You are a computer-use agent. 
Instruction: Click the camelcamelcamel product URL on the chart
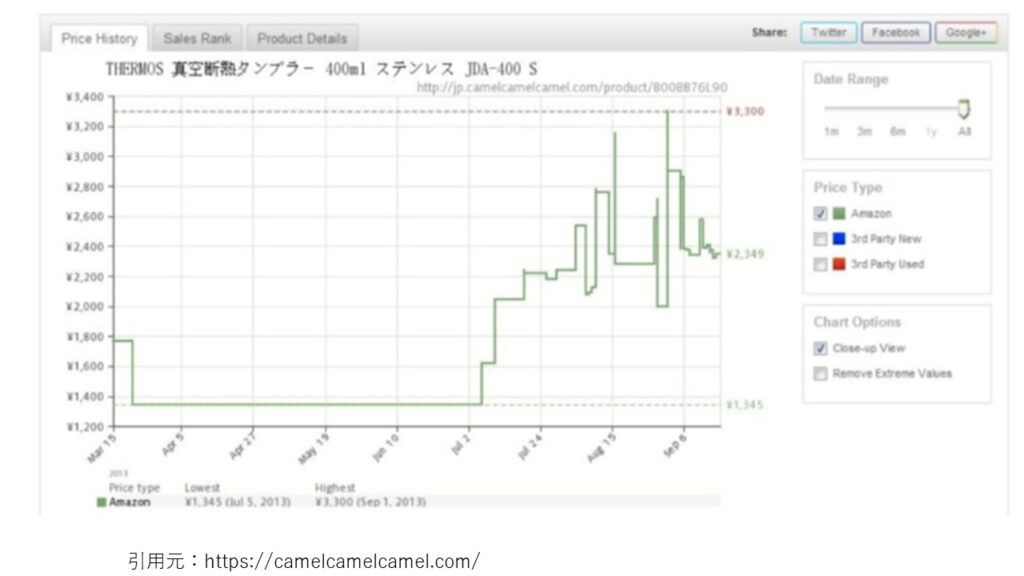coord(572,88)
